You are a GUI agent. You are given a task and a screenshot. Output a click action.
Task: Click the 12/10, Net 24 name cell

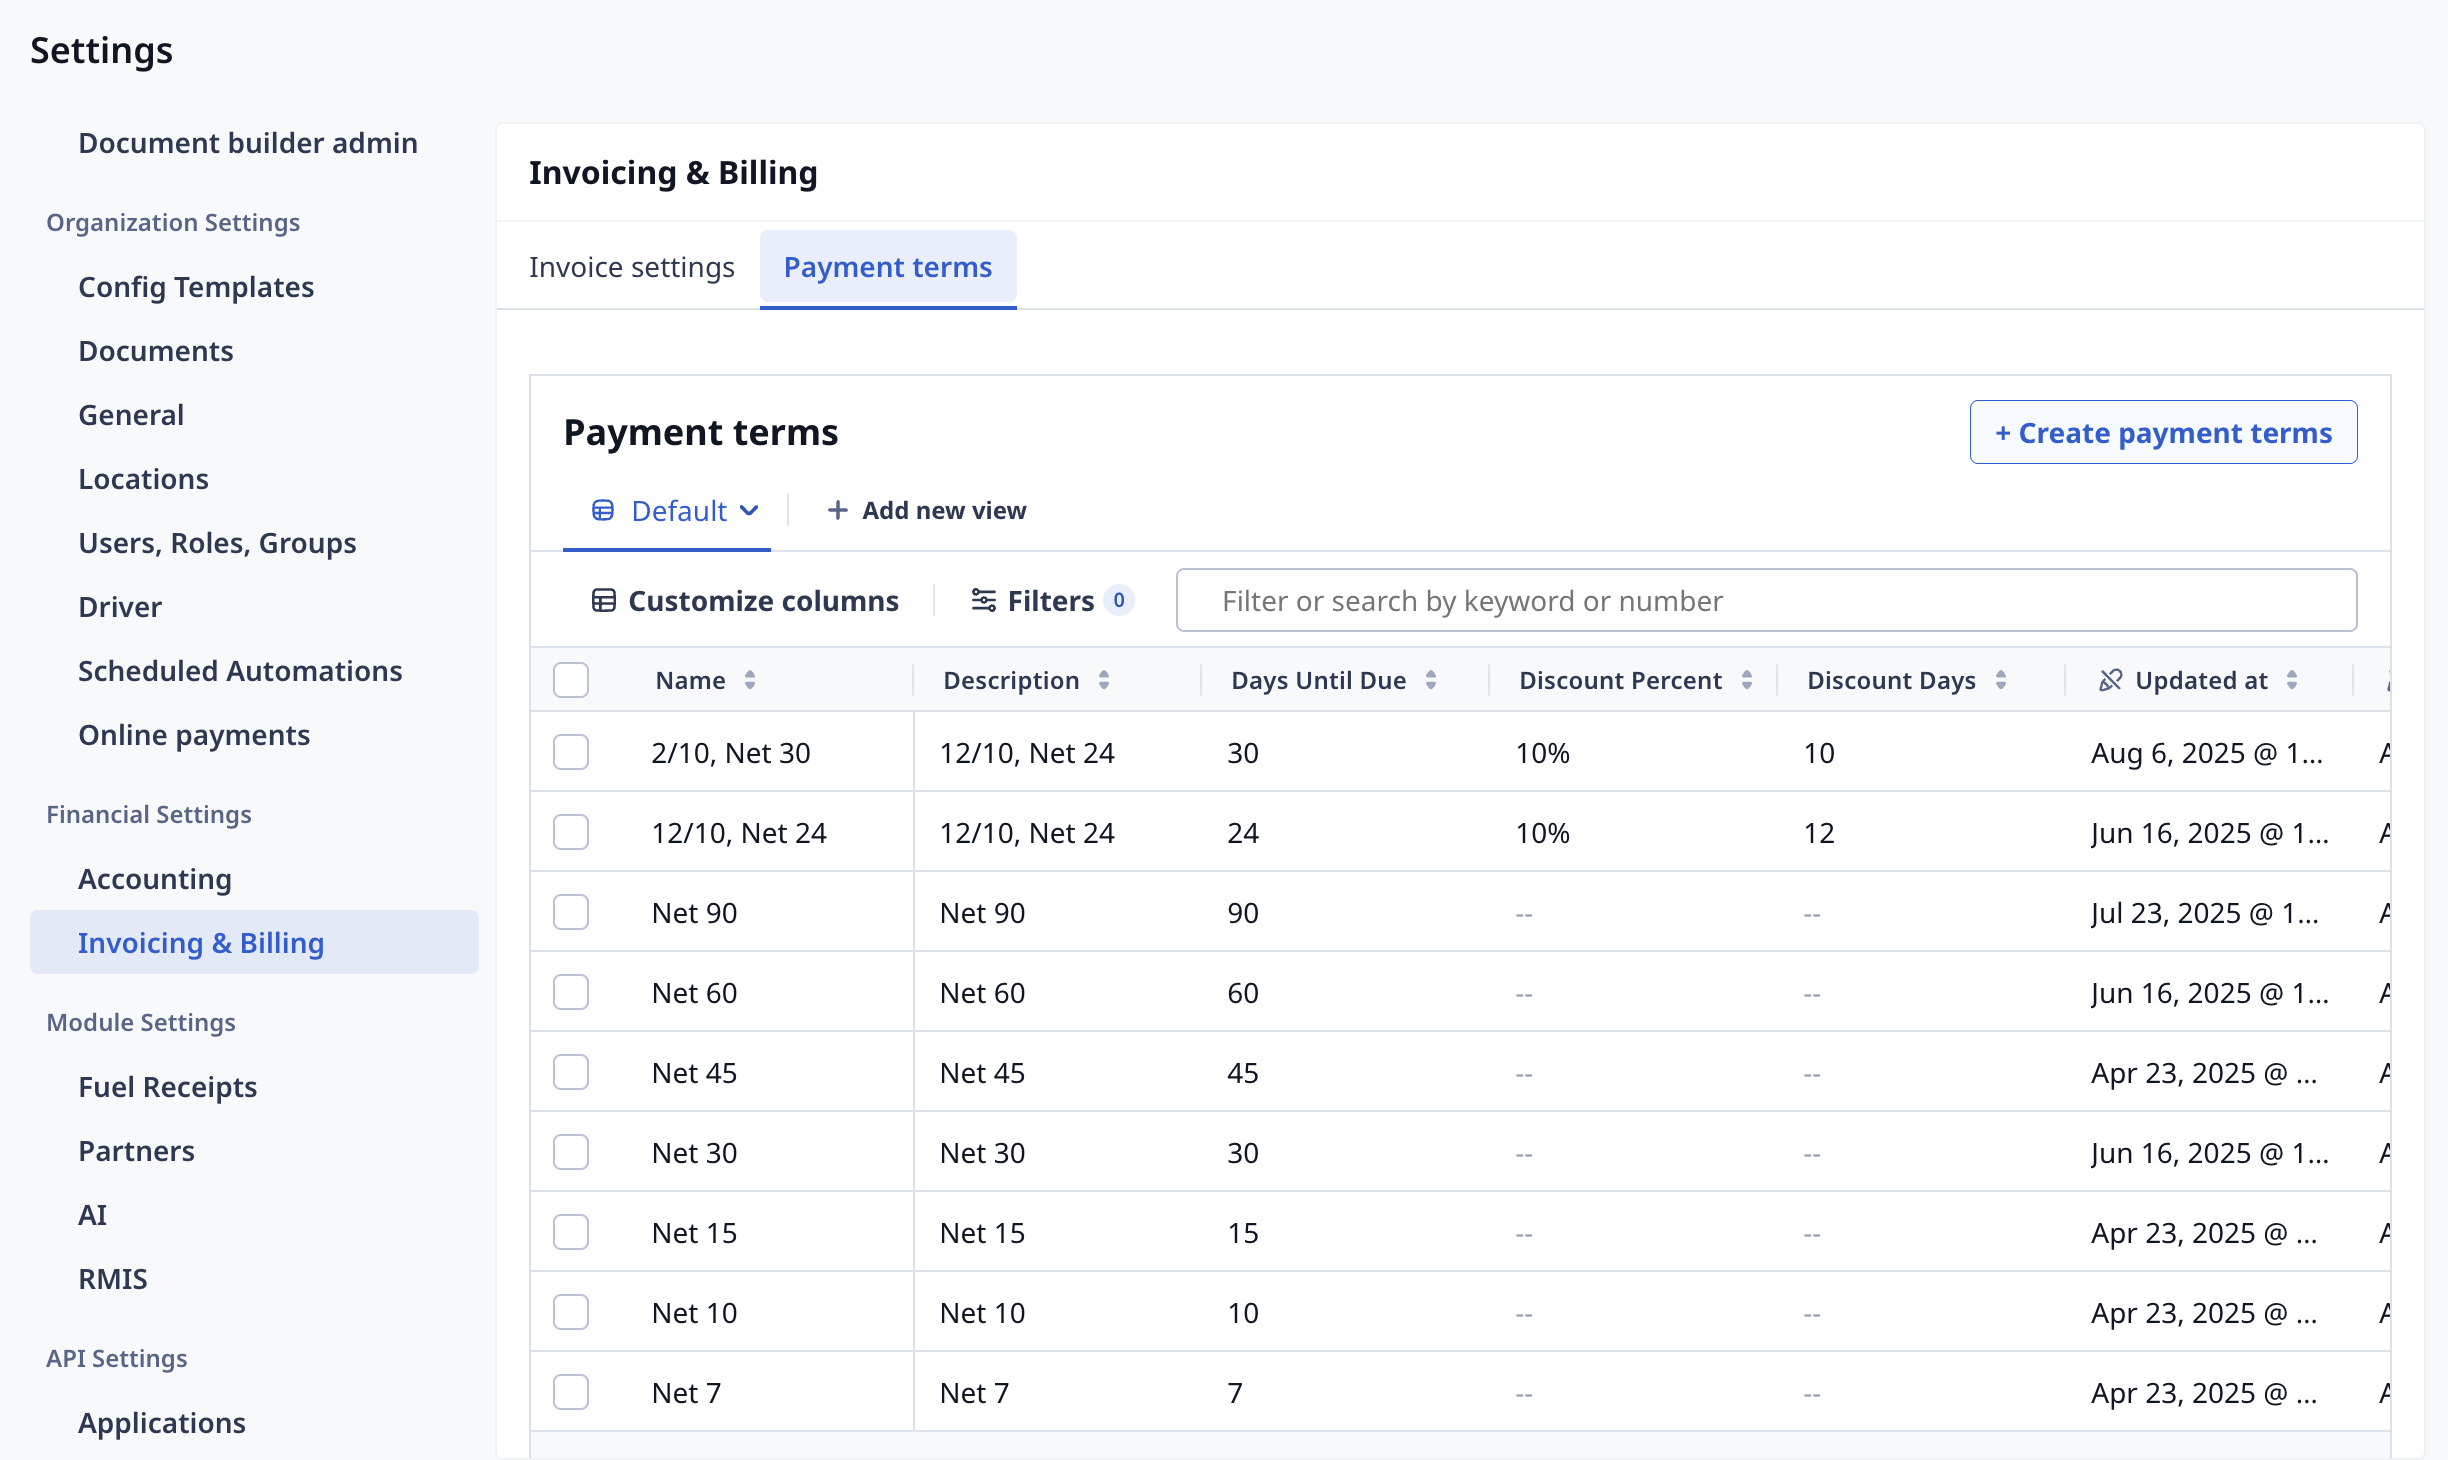[739, 833]
